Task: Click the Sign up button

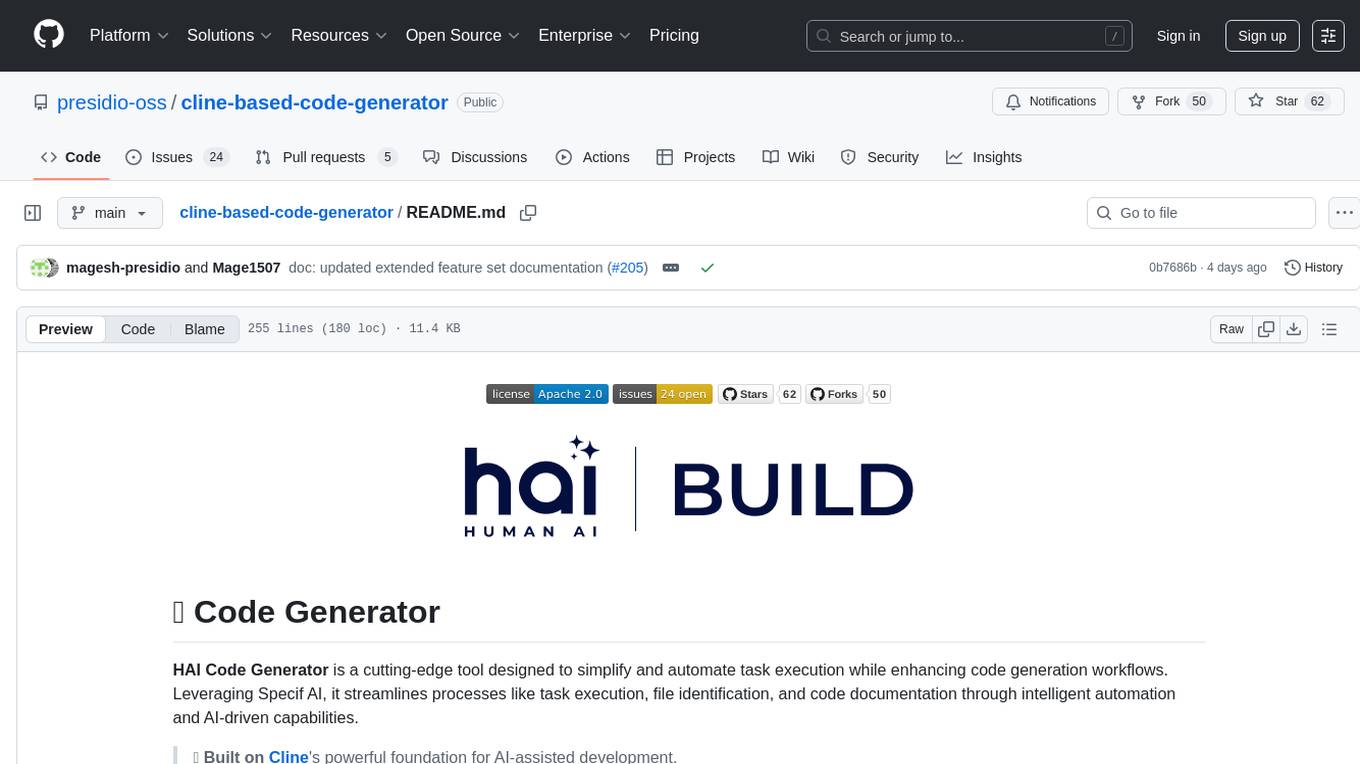Action: (1262, 36)
